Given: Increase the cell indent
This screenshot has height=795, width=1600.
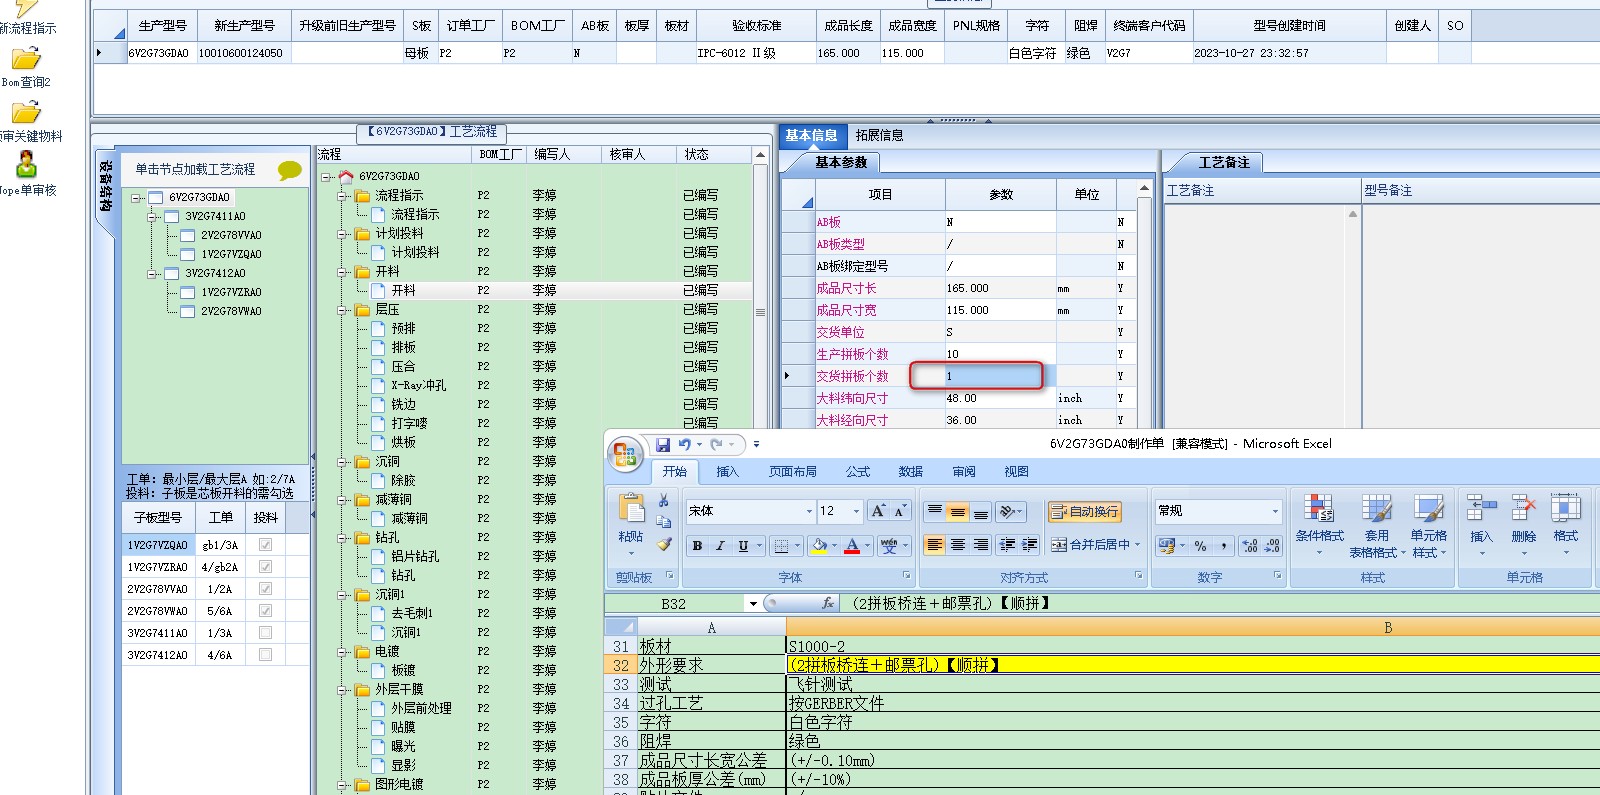Looking at the screenshot, I should (1030, 545).
